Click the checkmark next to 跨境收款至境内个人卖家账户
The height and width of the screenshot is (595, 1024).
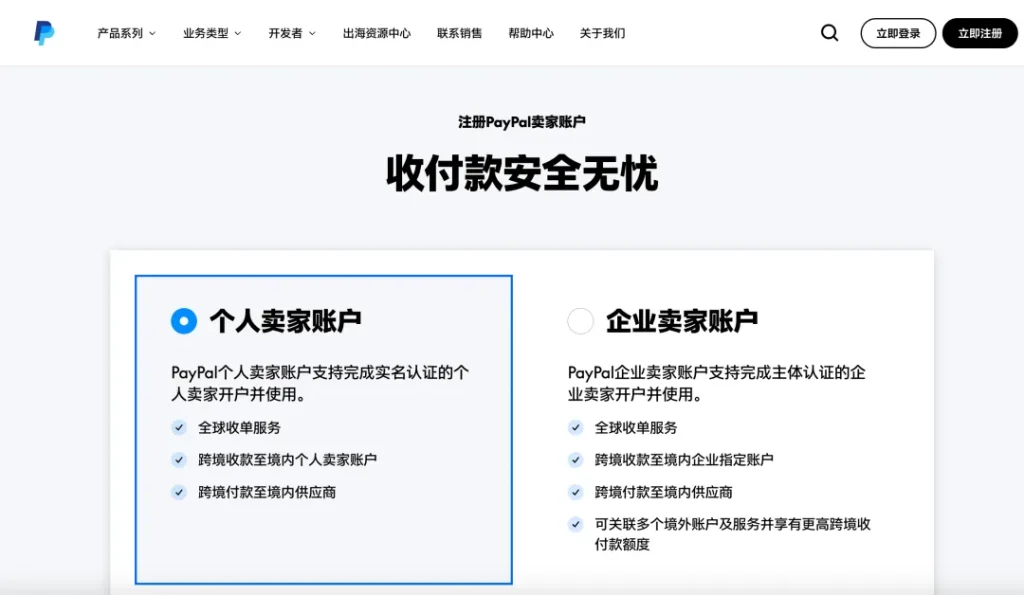(181, 458)
